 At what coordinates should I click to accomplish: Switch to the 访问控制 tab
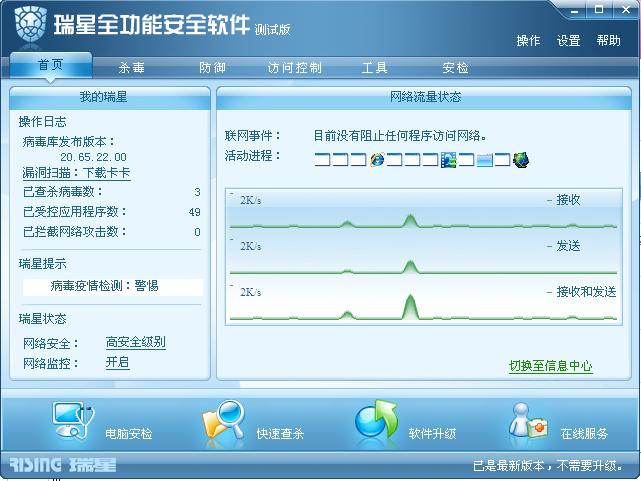coord(295,67)
